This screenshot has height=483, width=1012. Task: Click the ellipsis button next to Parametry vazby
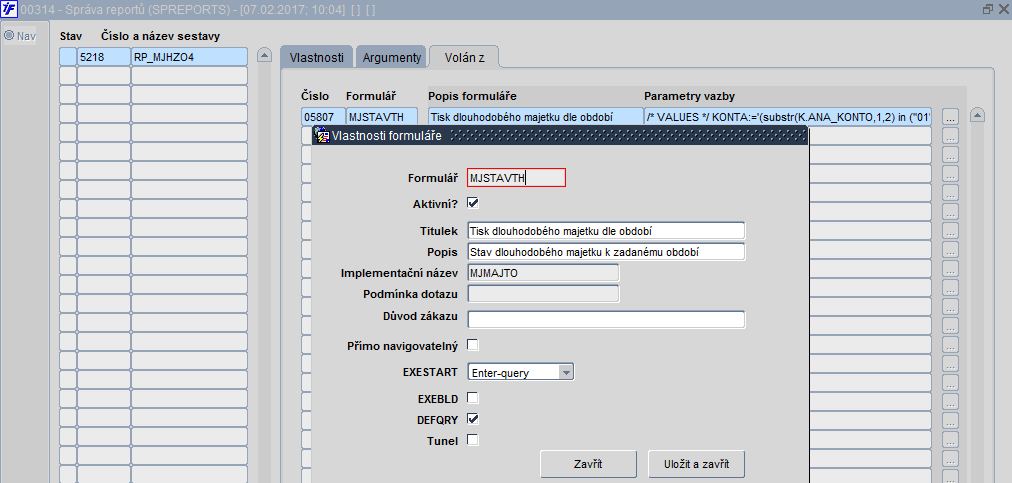950,118
